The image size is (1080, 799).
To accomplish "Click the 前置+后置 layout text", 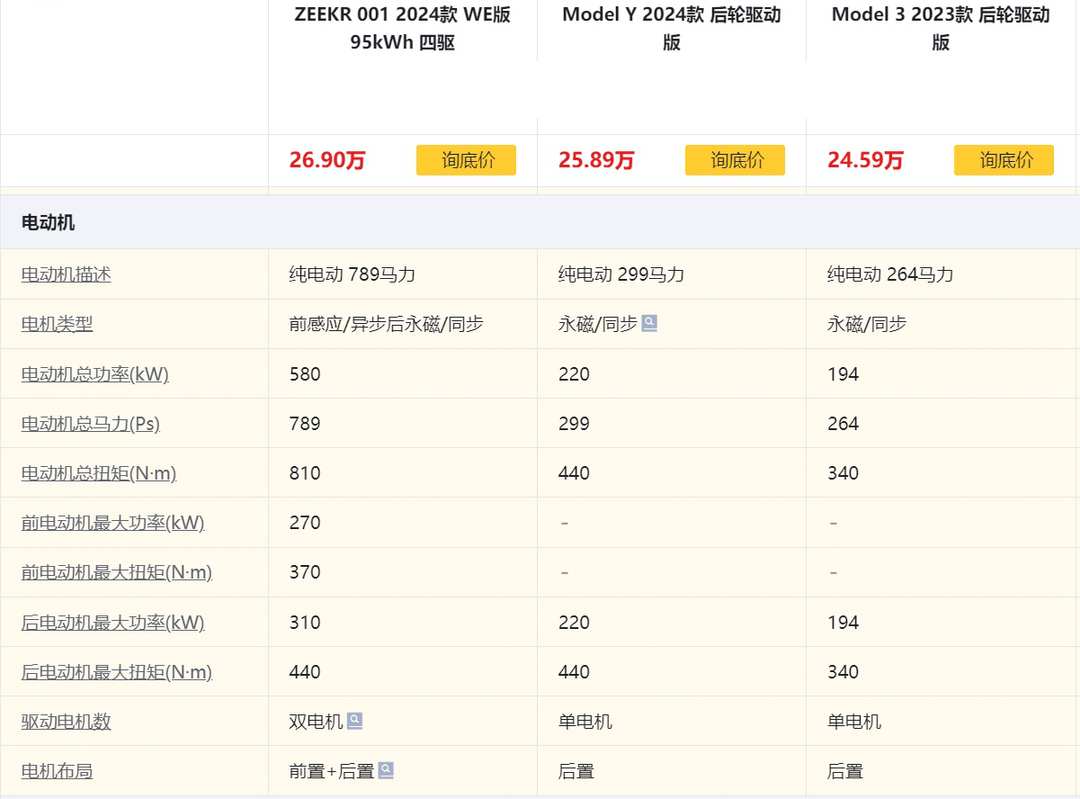I will pos(332,771).
